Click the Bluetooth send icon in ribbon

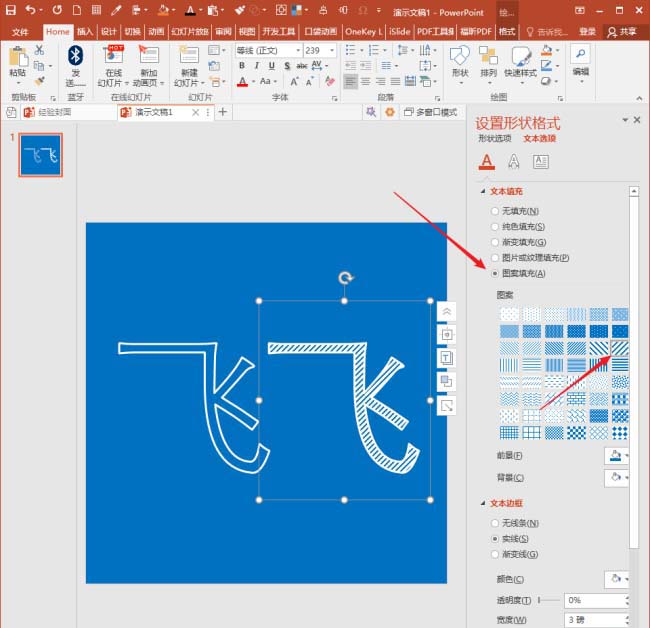tap(75, 55)
